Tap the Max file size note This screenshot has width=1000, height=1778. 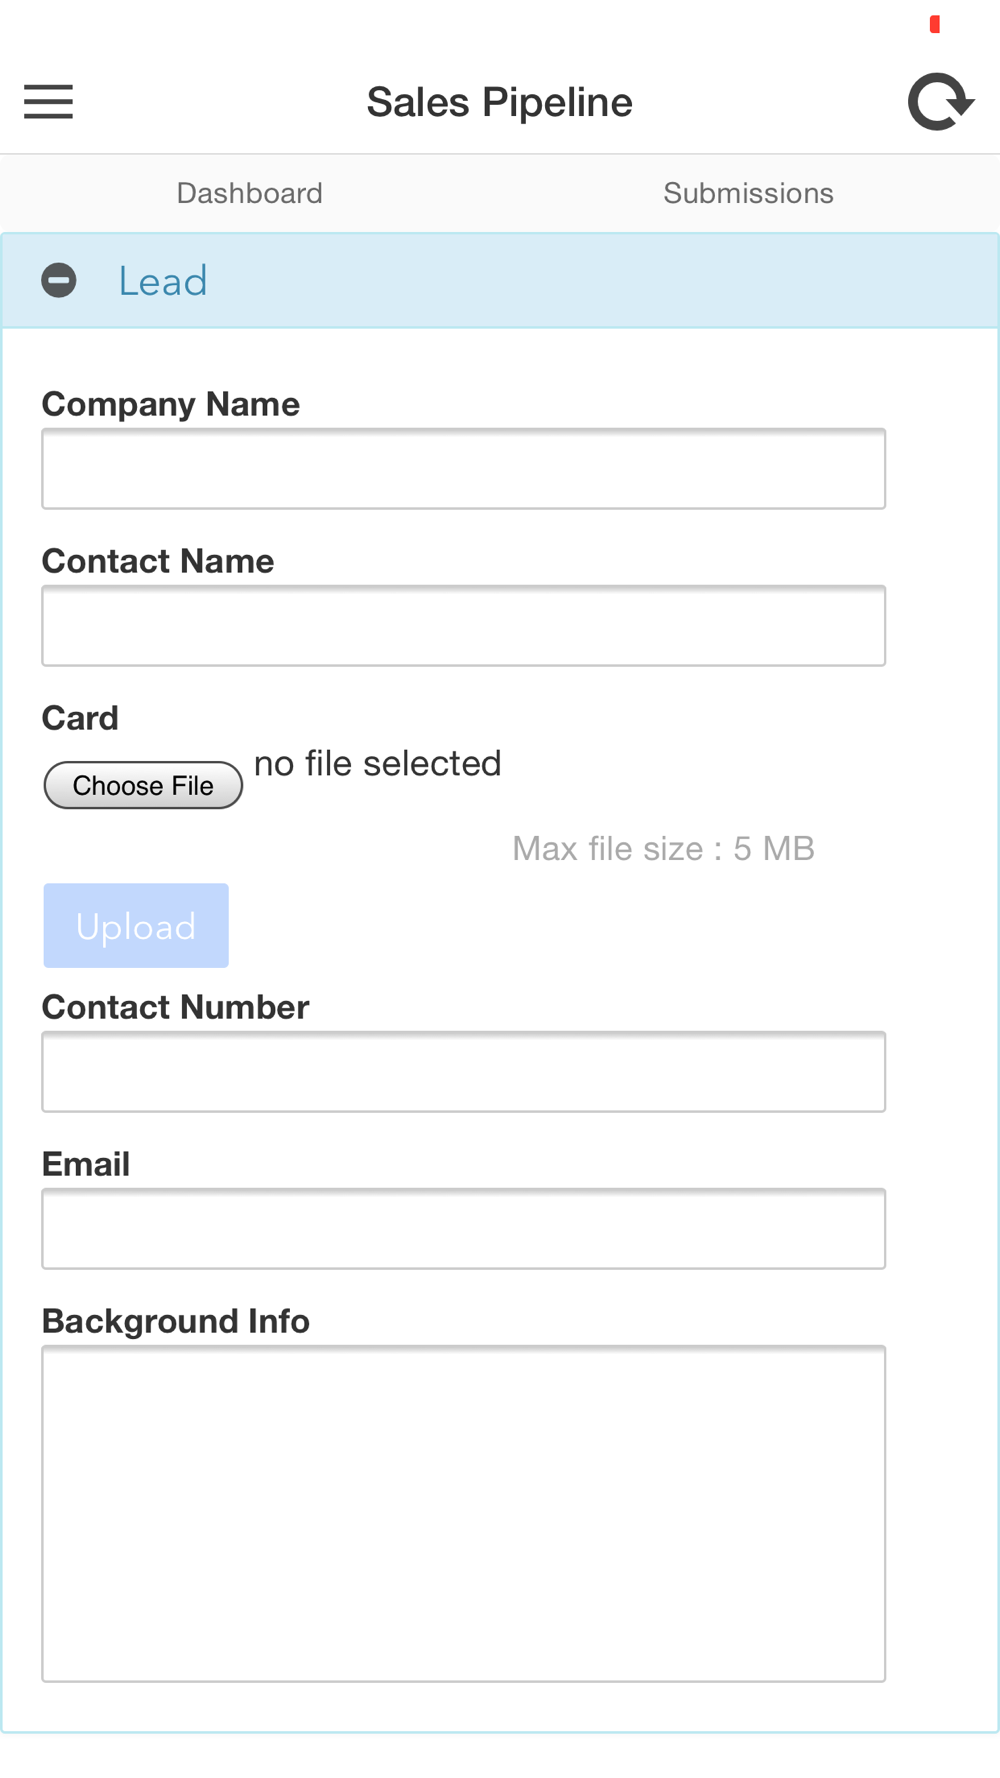(664, 849)
